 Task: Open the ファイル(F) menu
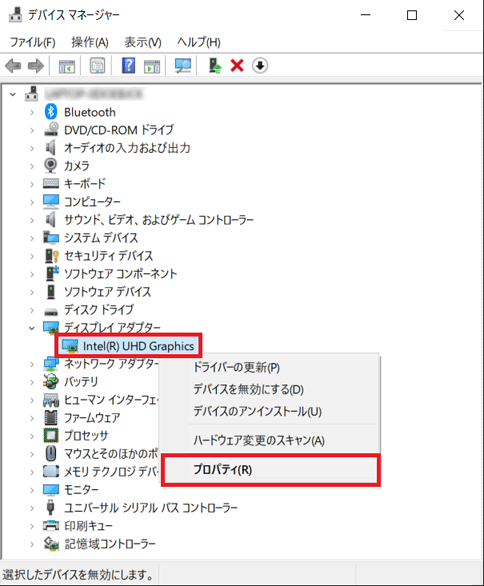tap(33, 42)
